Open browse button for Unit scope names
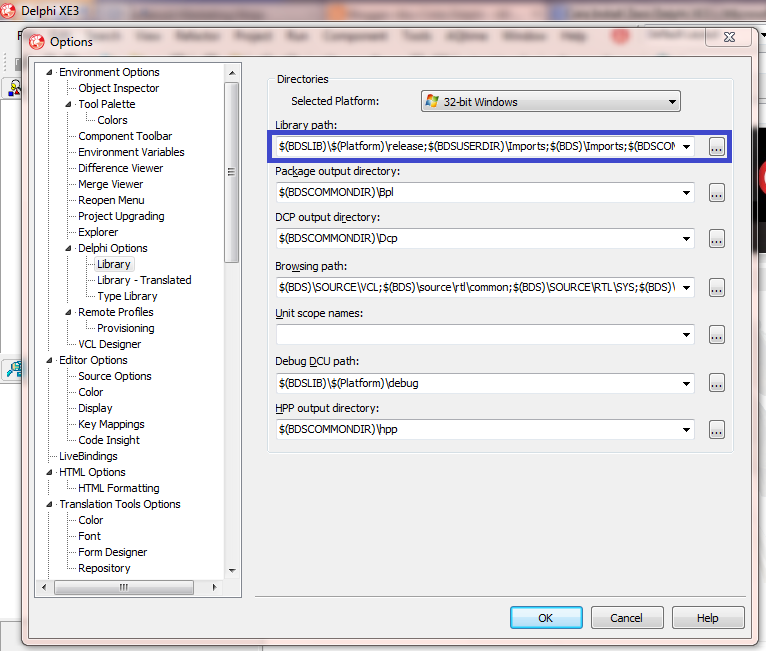The image size is (766, 651). (716, 335)
